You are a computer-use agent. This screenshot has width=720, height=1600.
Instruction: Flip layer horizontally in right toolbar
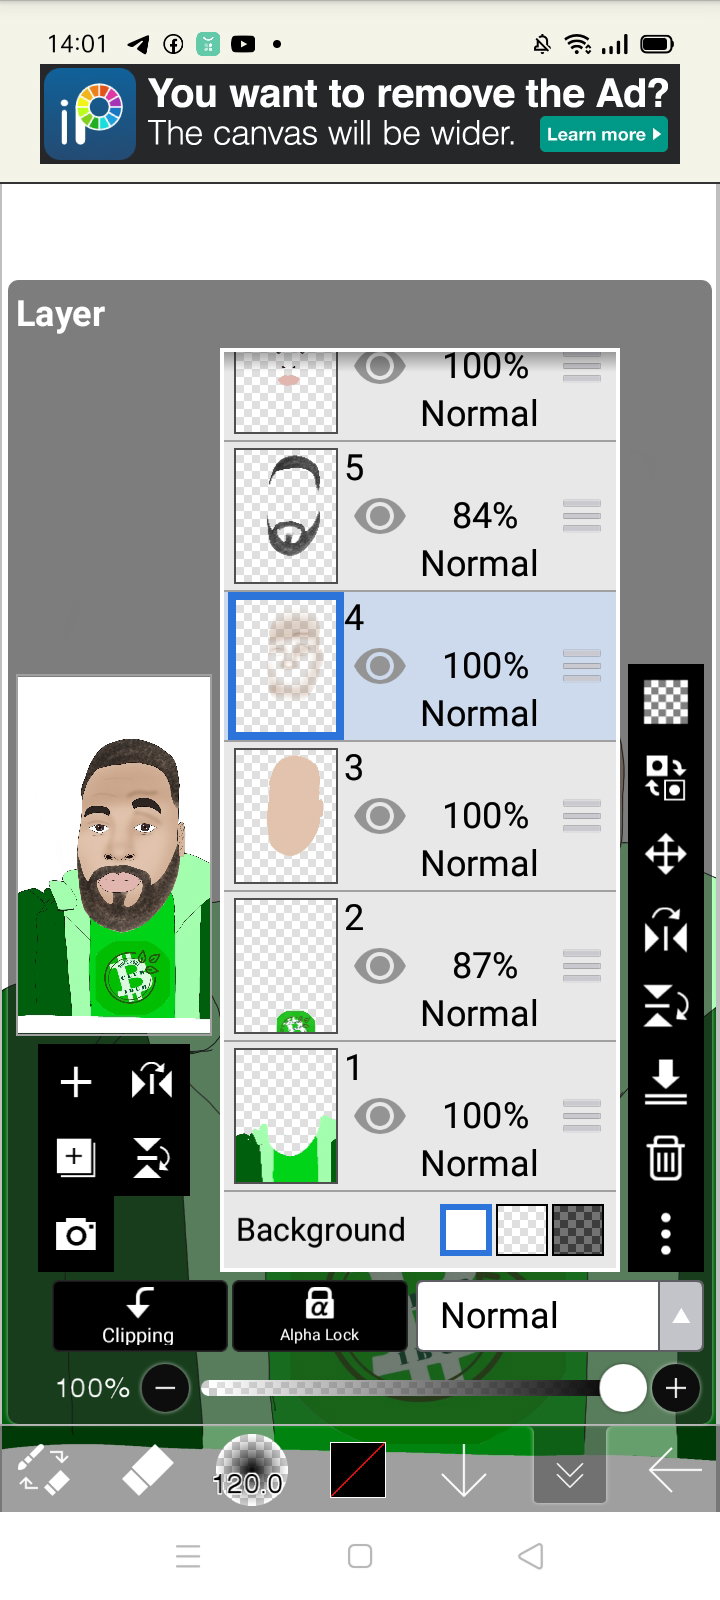[666, 931]
